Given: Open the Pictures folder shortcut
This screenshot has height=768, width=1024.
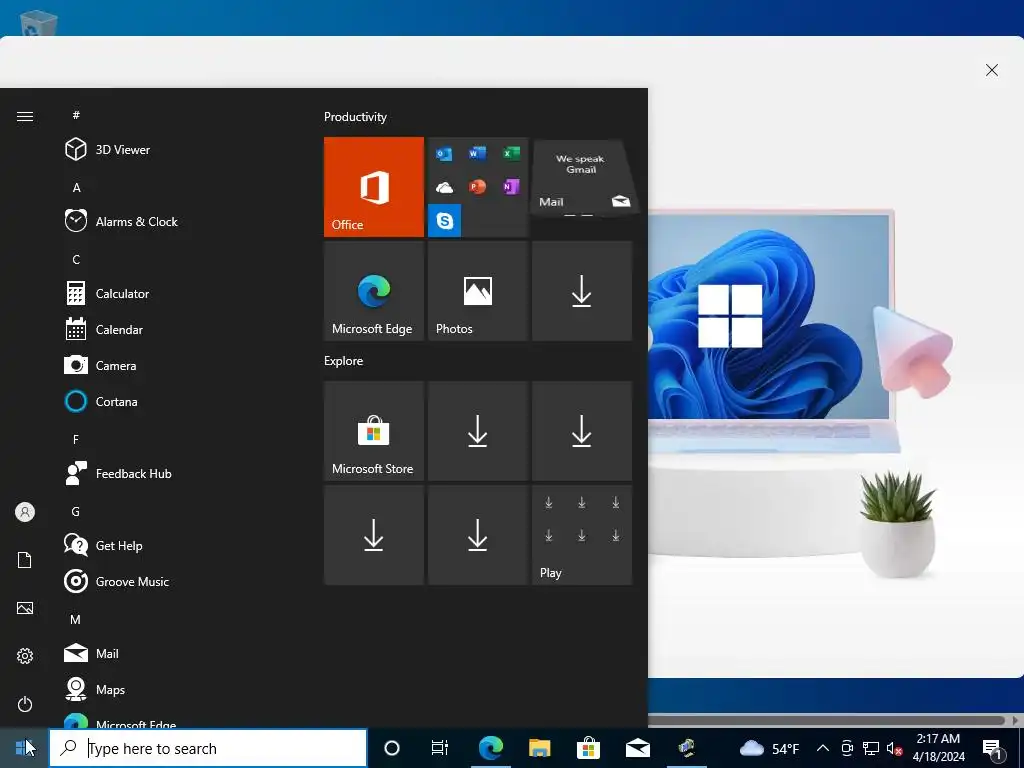Looking at the screenshot, I should [25, 608].
